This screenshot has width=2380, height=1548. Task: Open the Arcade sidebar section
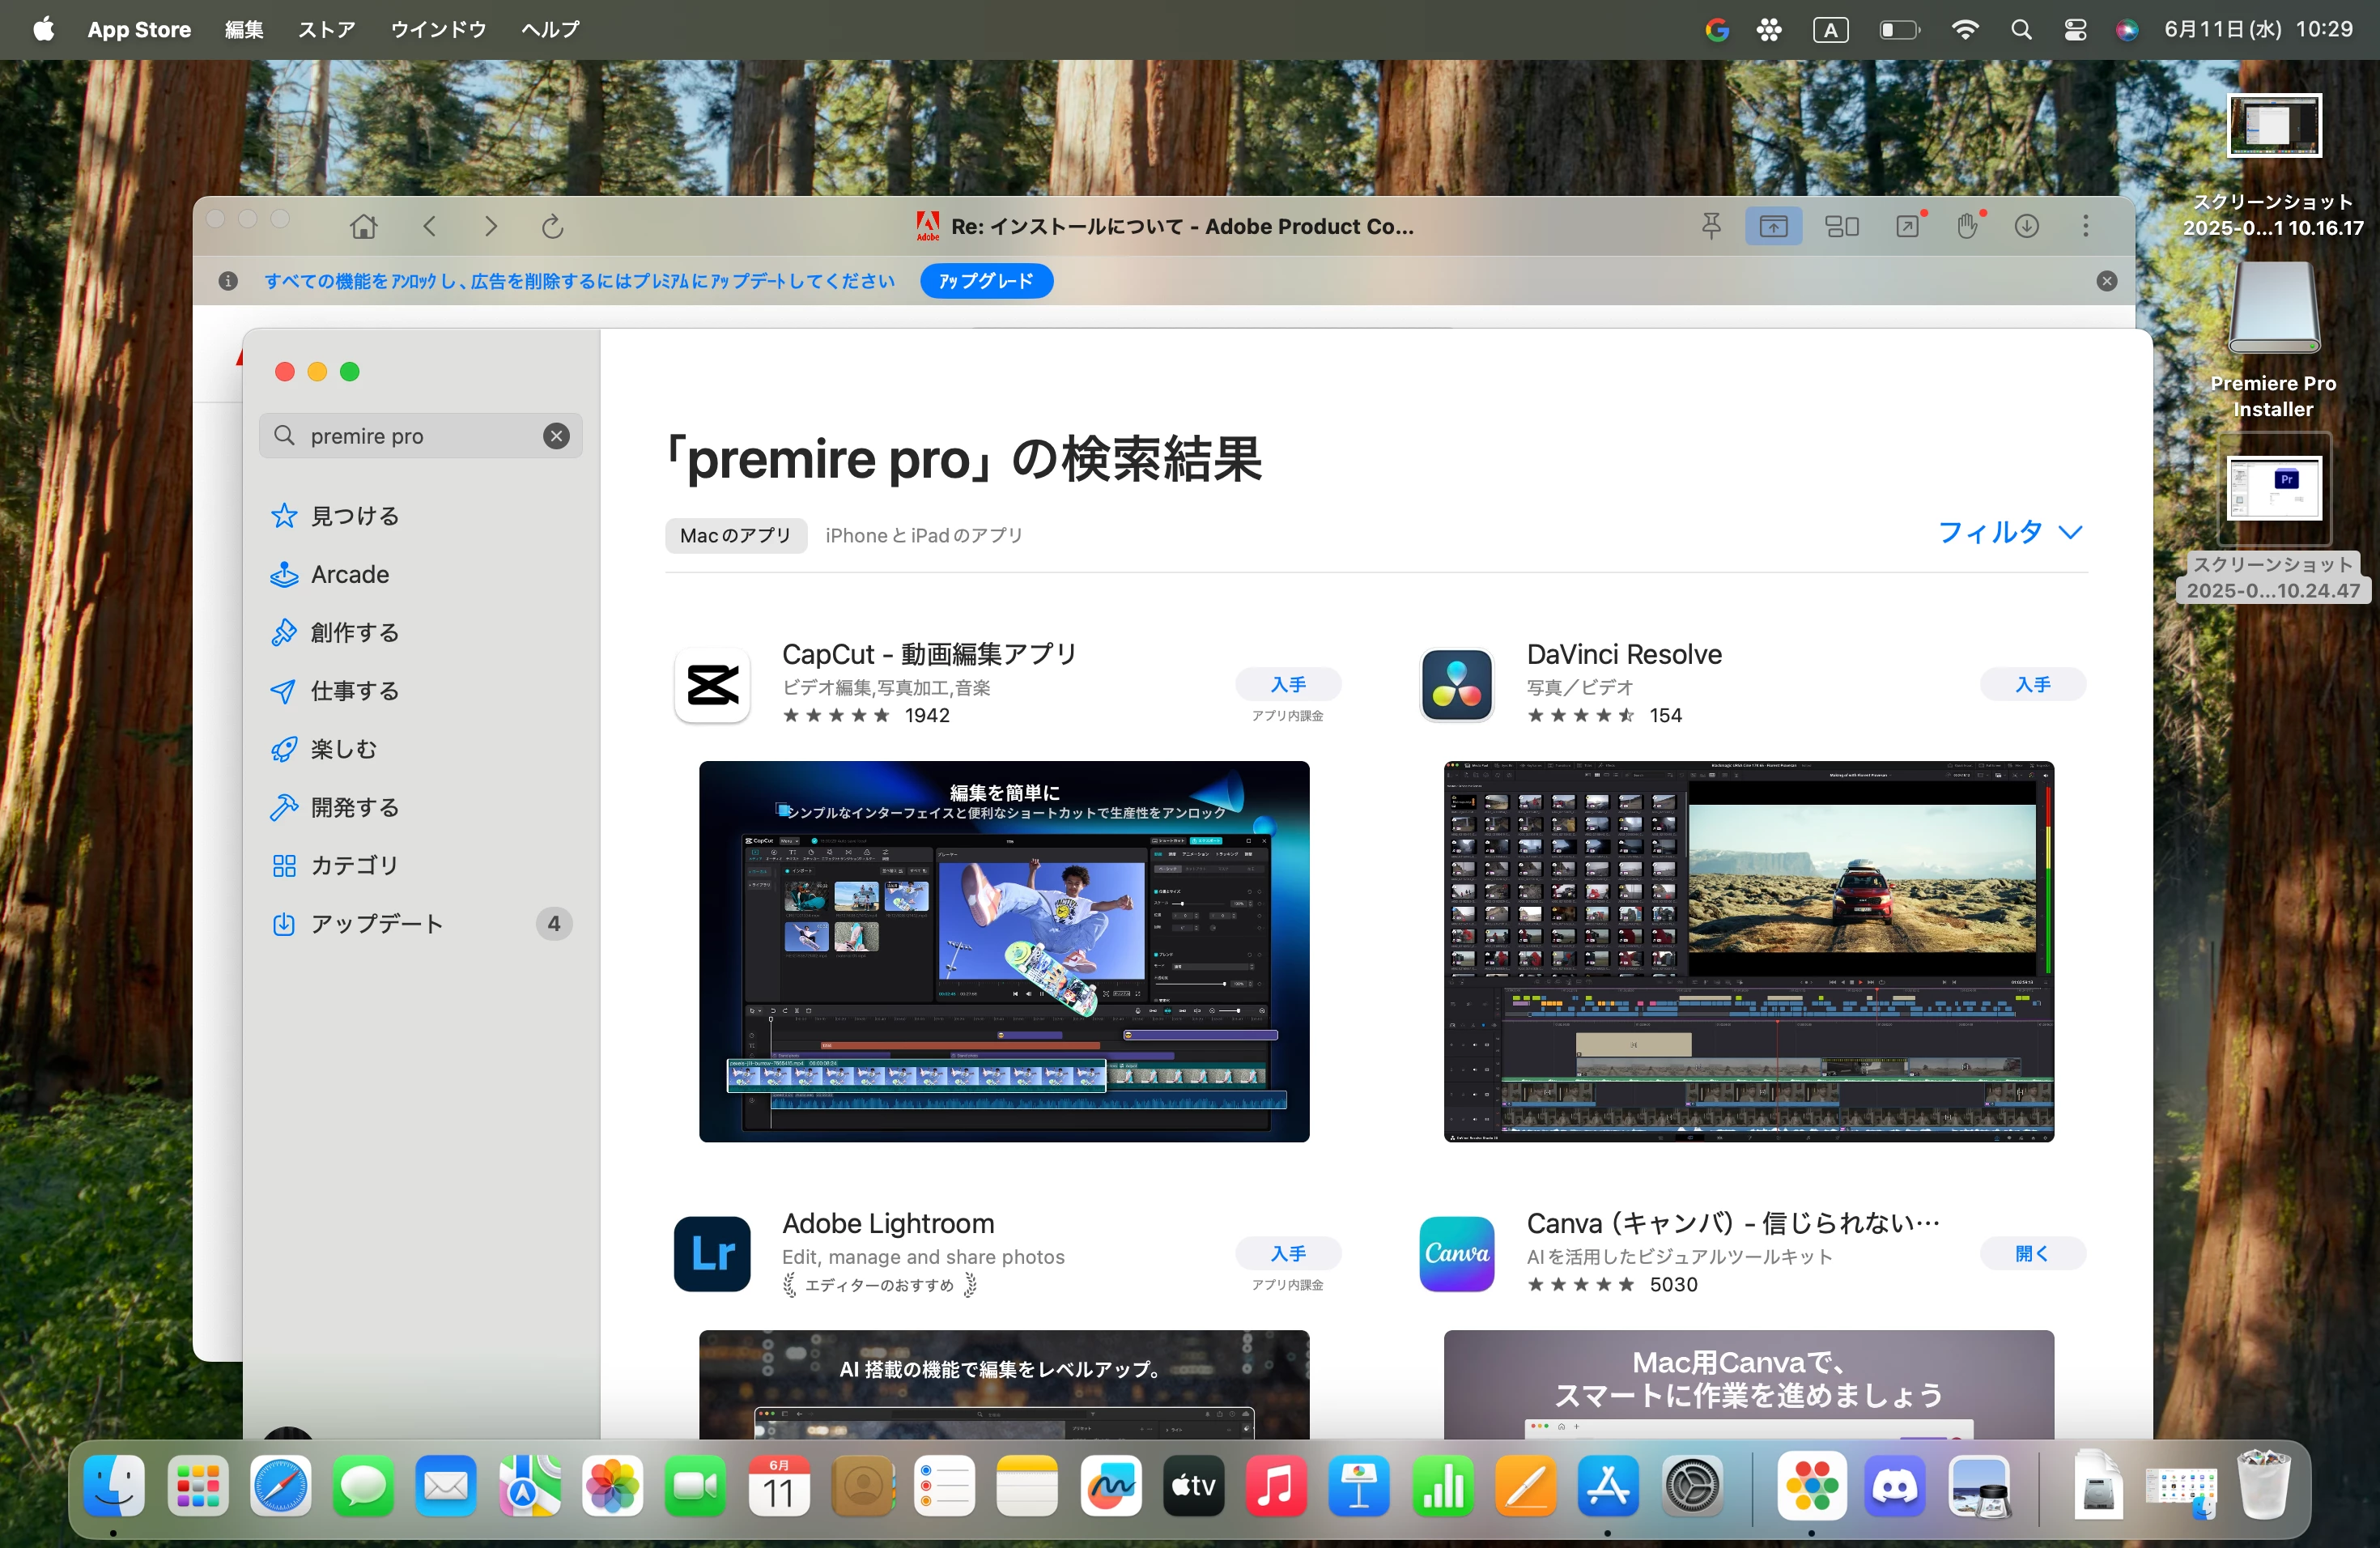(x=349, y=574)
